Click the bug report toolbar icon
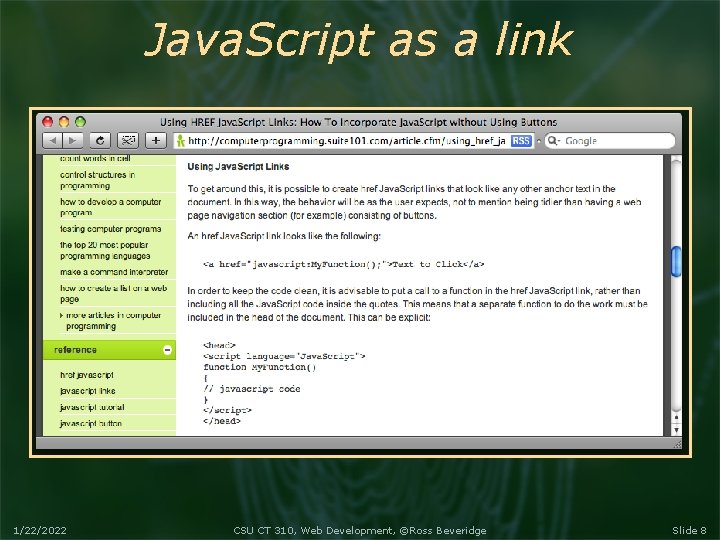720x540 pixels. (128, 141)
